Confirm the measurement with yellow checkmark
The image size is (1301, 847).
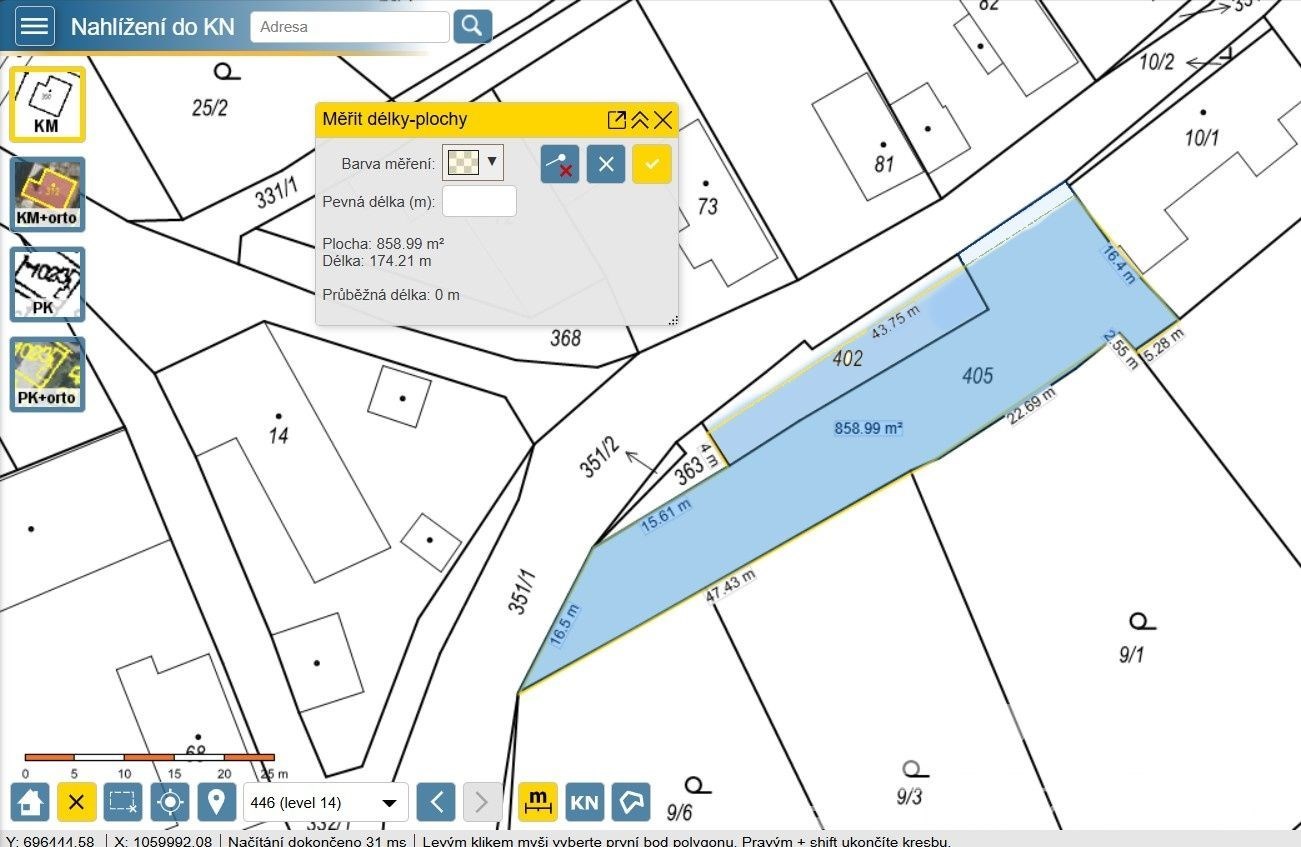(x=651, y=164)
